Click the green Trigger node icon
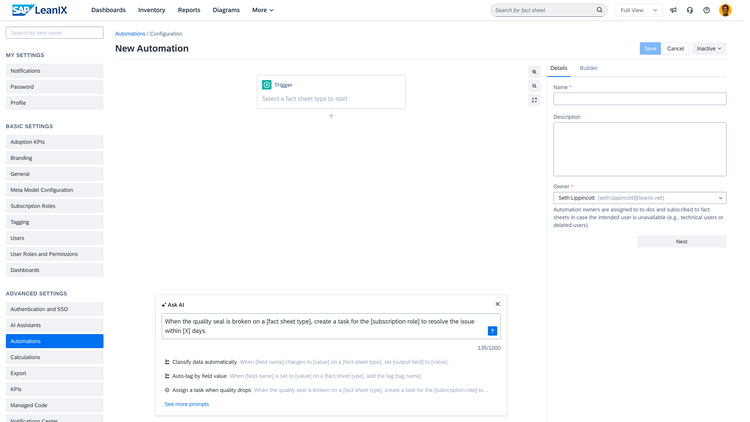 tap(267, 85)
